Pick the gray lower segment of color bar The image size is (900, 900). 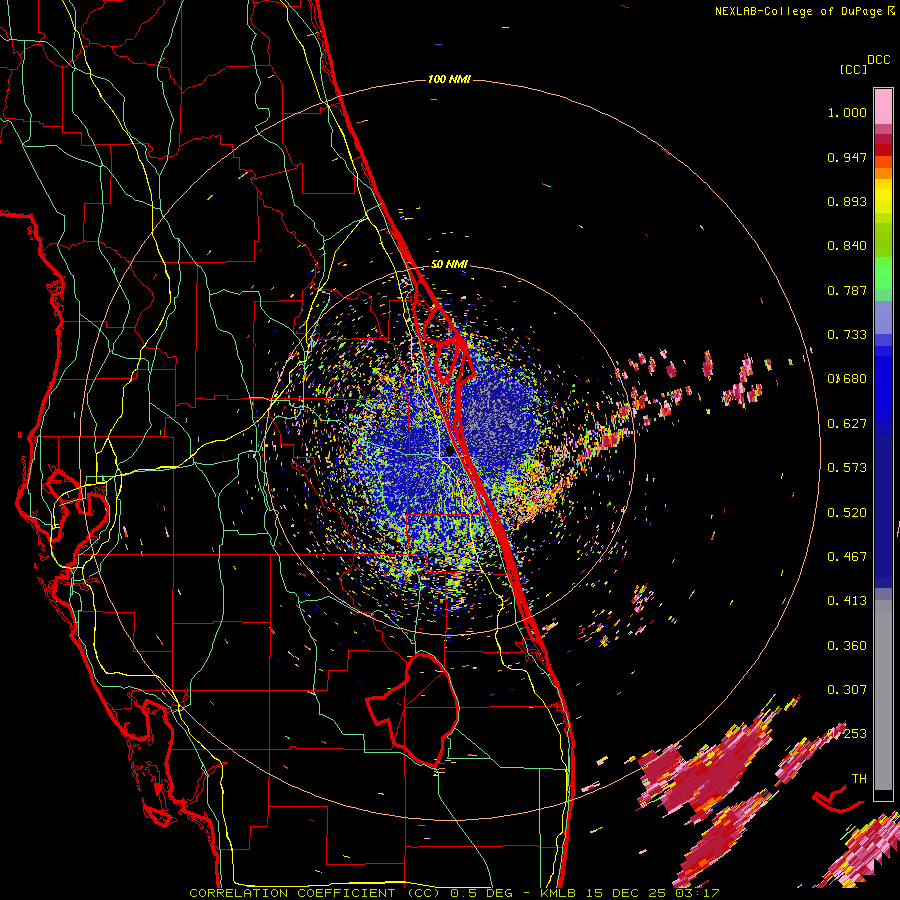(x=883, y=695)
